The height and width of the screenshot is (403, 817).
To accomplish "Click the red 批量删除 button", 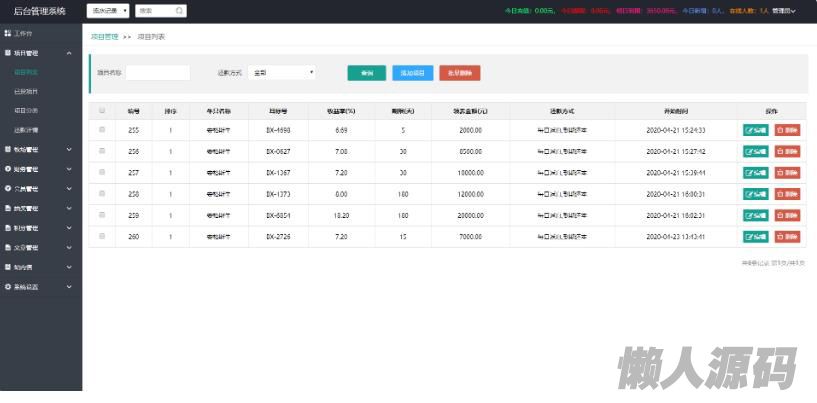I will point(460,73).
